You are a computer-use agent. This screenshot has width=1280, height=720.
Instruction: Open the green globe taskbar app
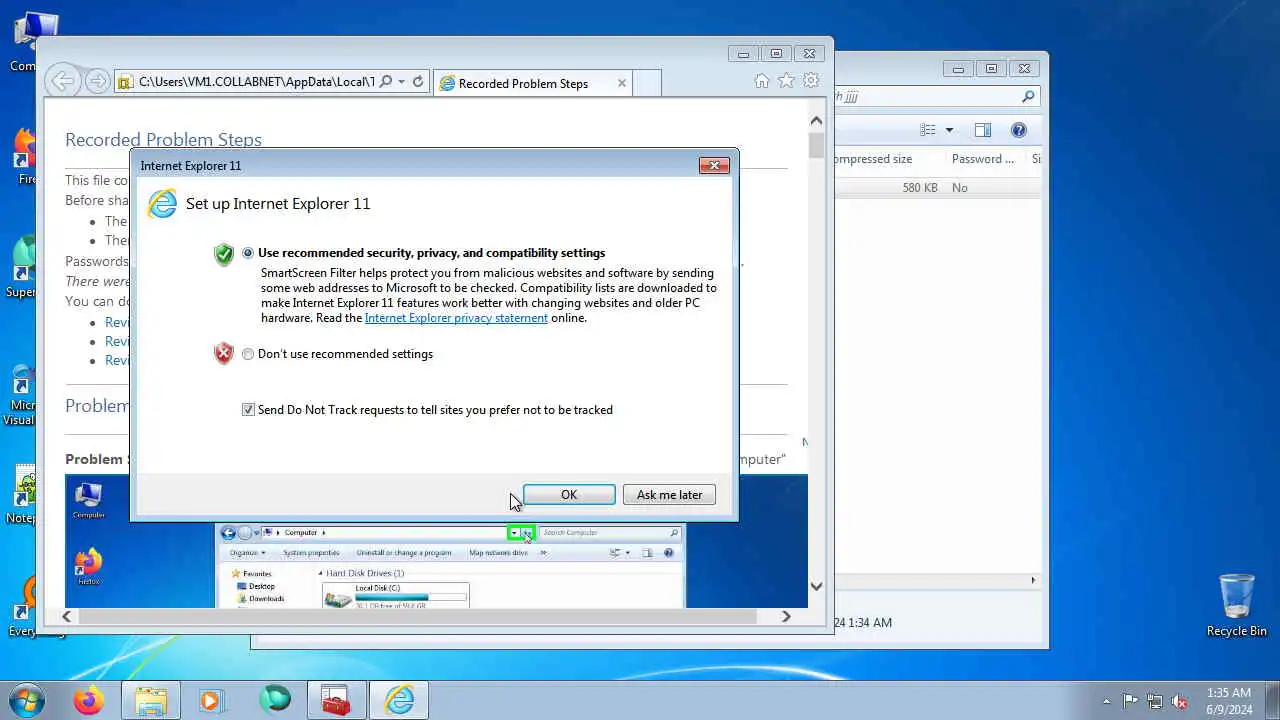[x=275, y=701]
